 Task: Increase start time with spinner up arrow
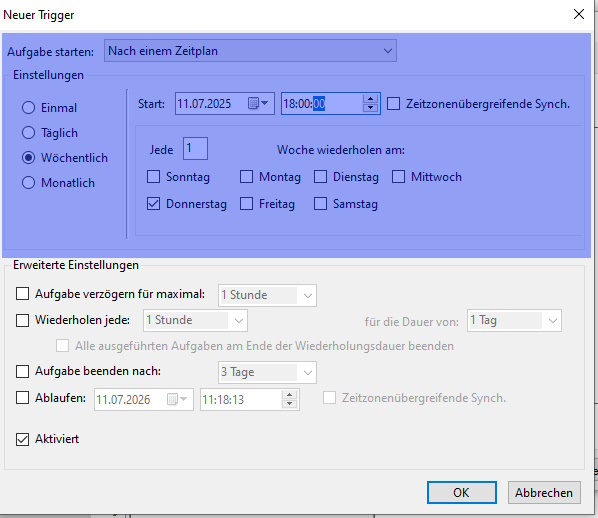coord(370,100)
